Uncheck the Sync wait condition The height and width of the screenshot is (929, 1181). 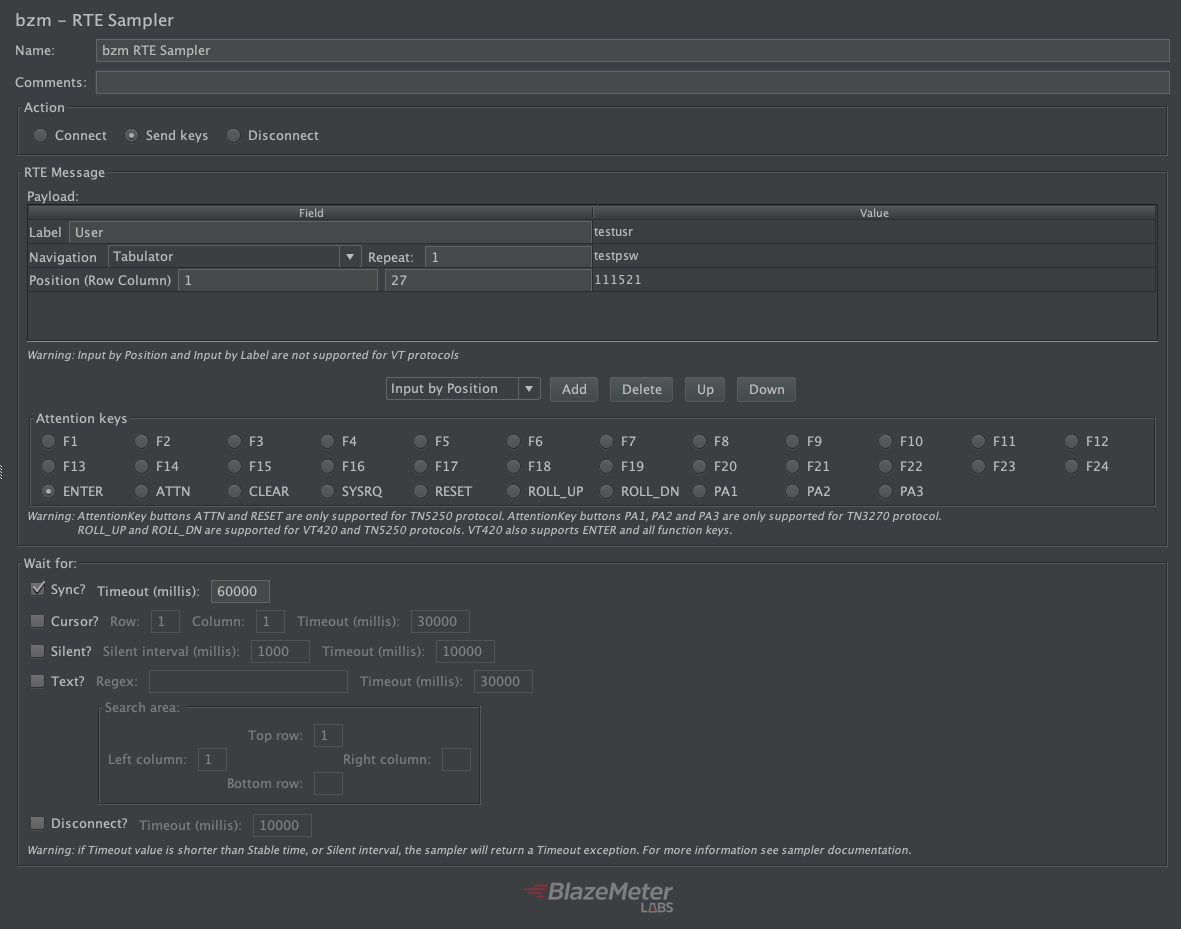pos(37,589)
